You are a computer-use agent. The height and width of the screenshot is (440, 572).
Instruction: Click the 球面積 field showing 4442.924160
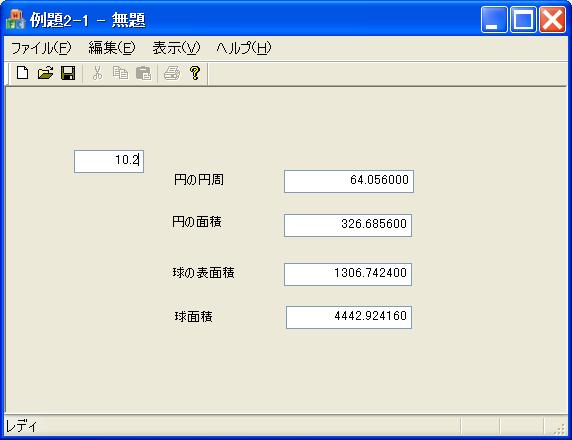click(349, 317)
